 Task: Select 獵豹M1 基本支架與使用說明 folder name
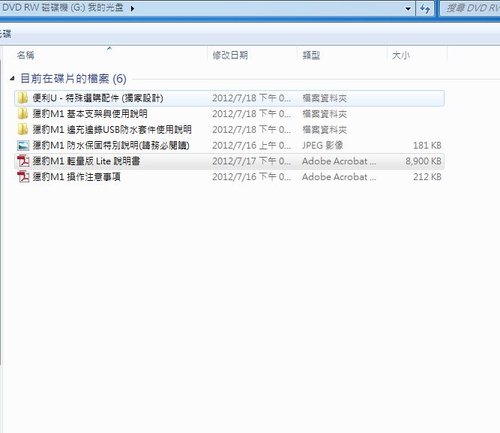pos(90,114)
